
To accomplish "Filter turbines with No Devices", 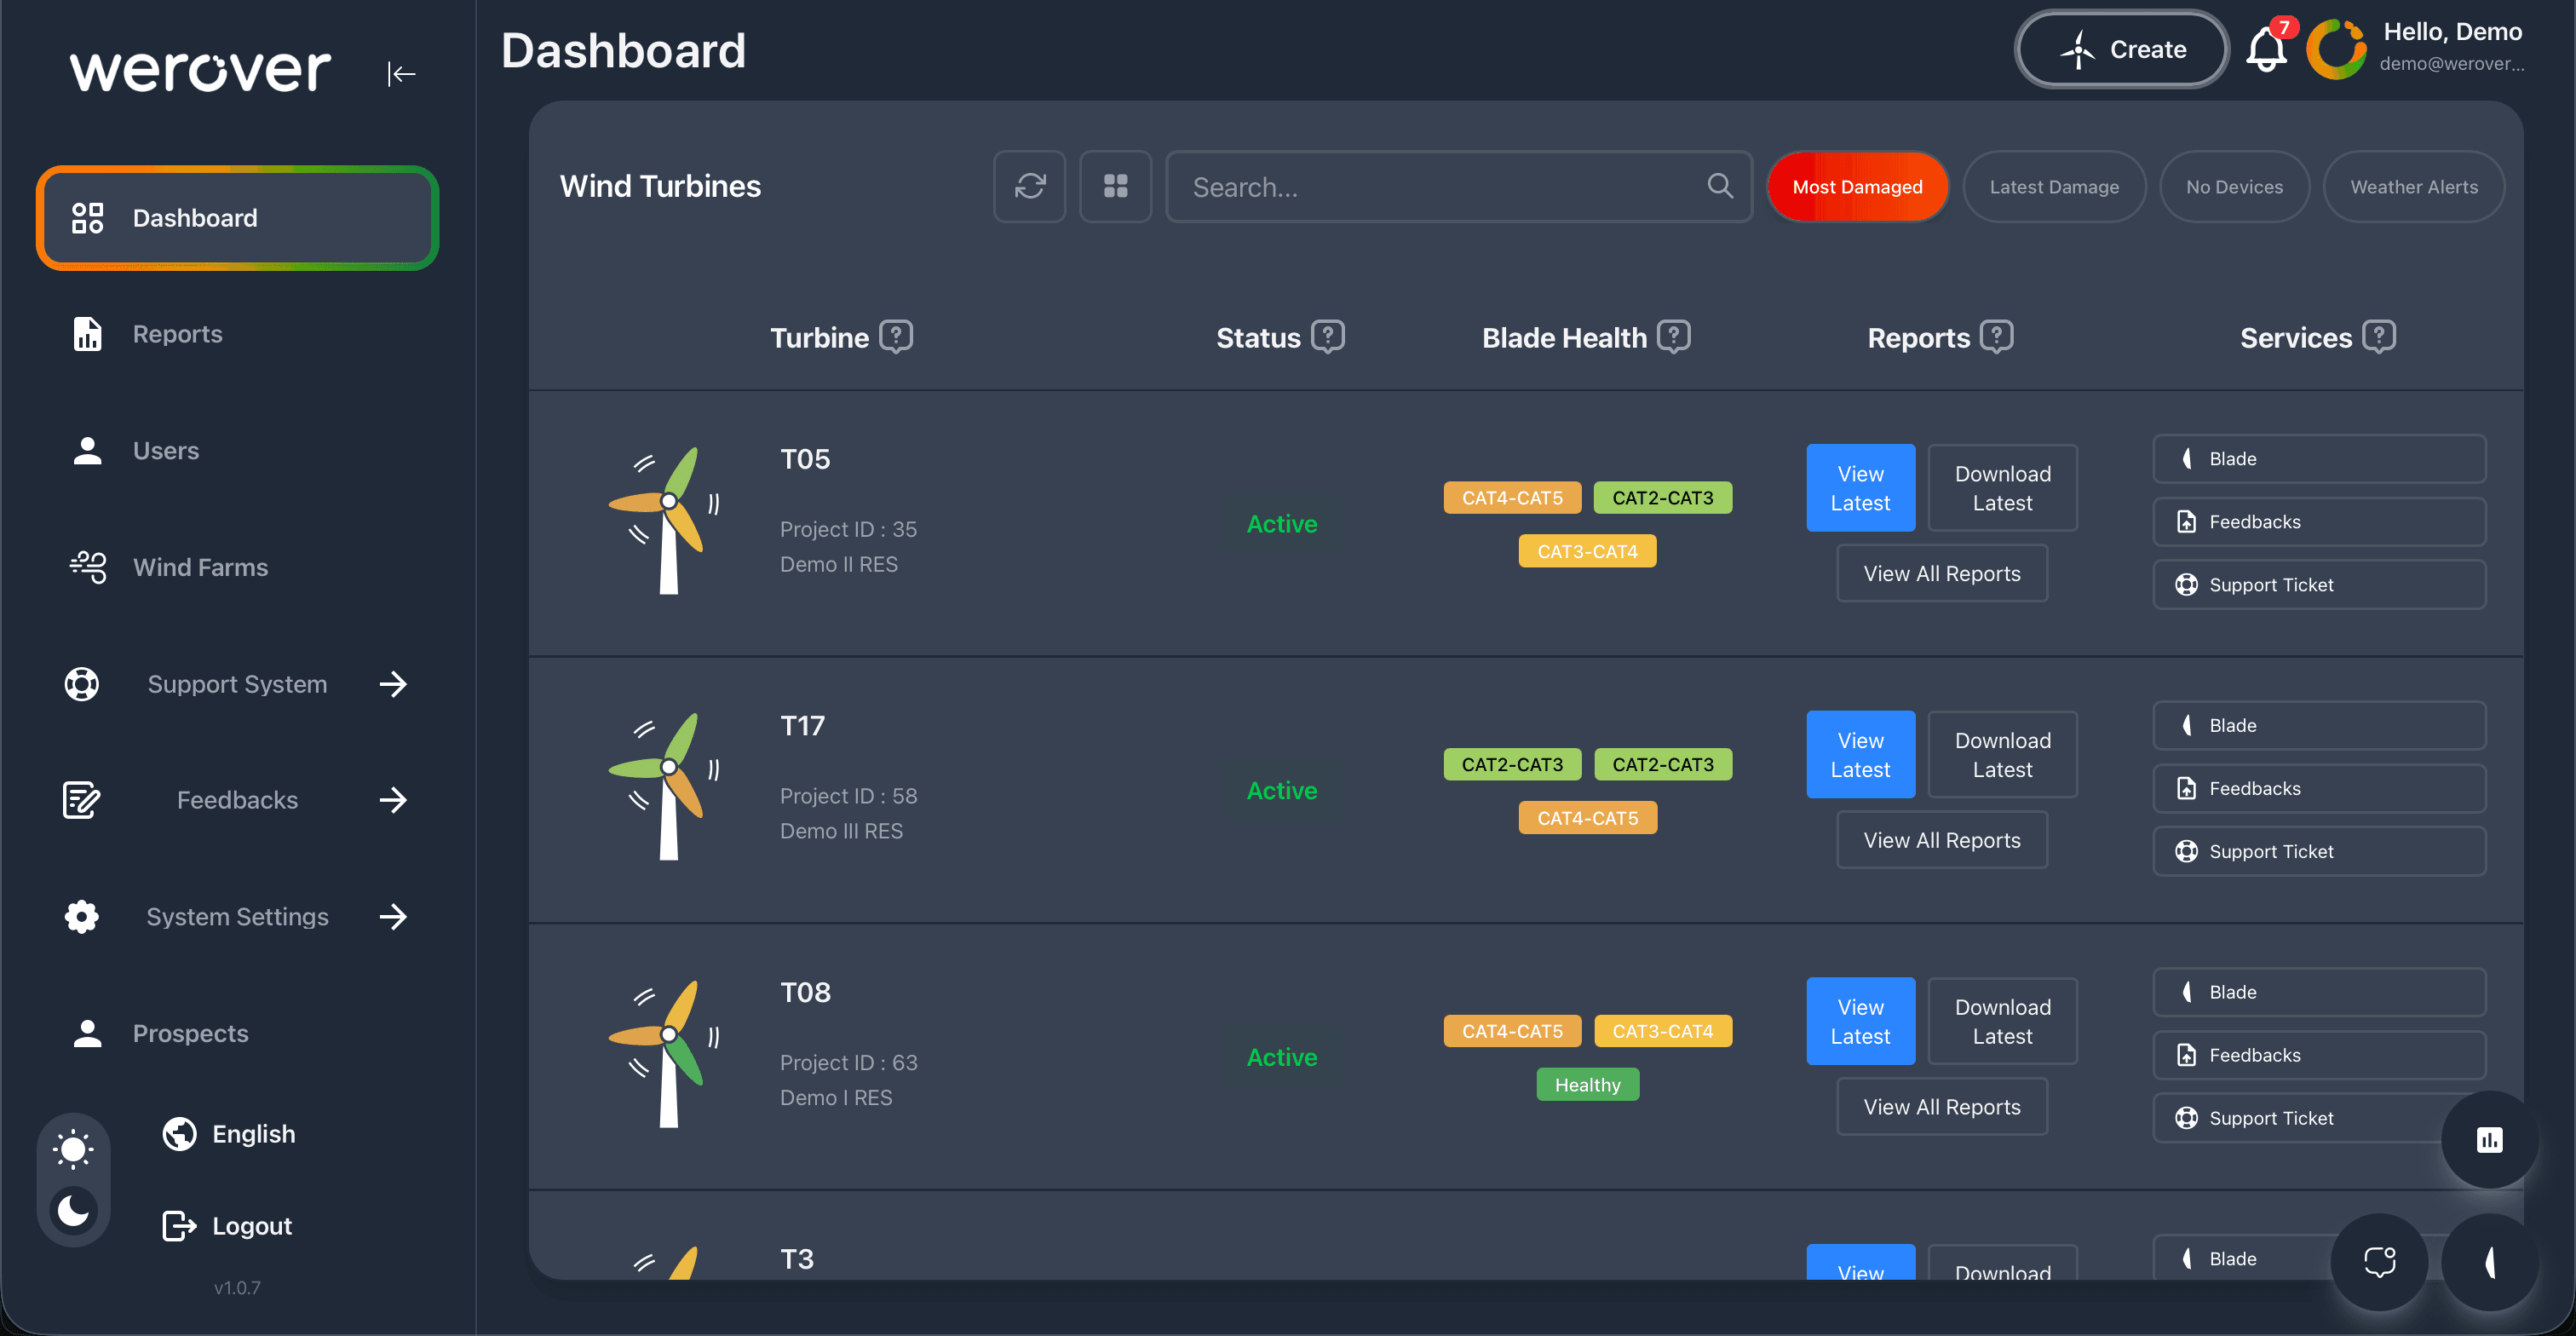I will pos(2234,186).
